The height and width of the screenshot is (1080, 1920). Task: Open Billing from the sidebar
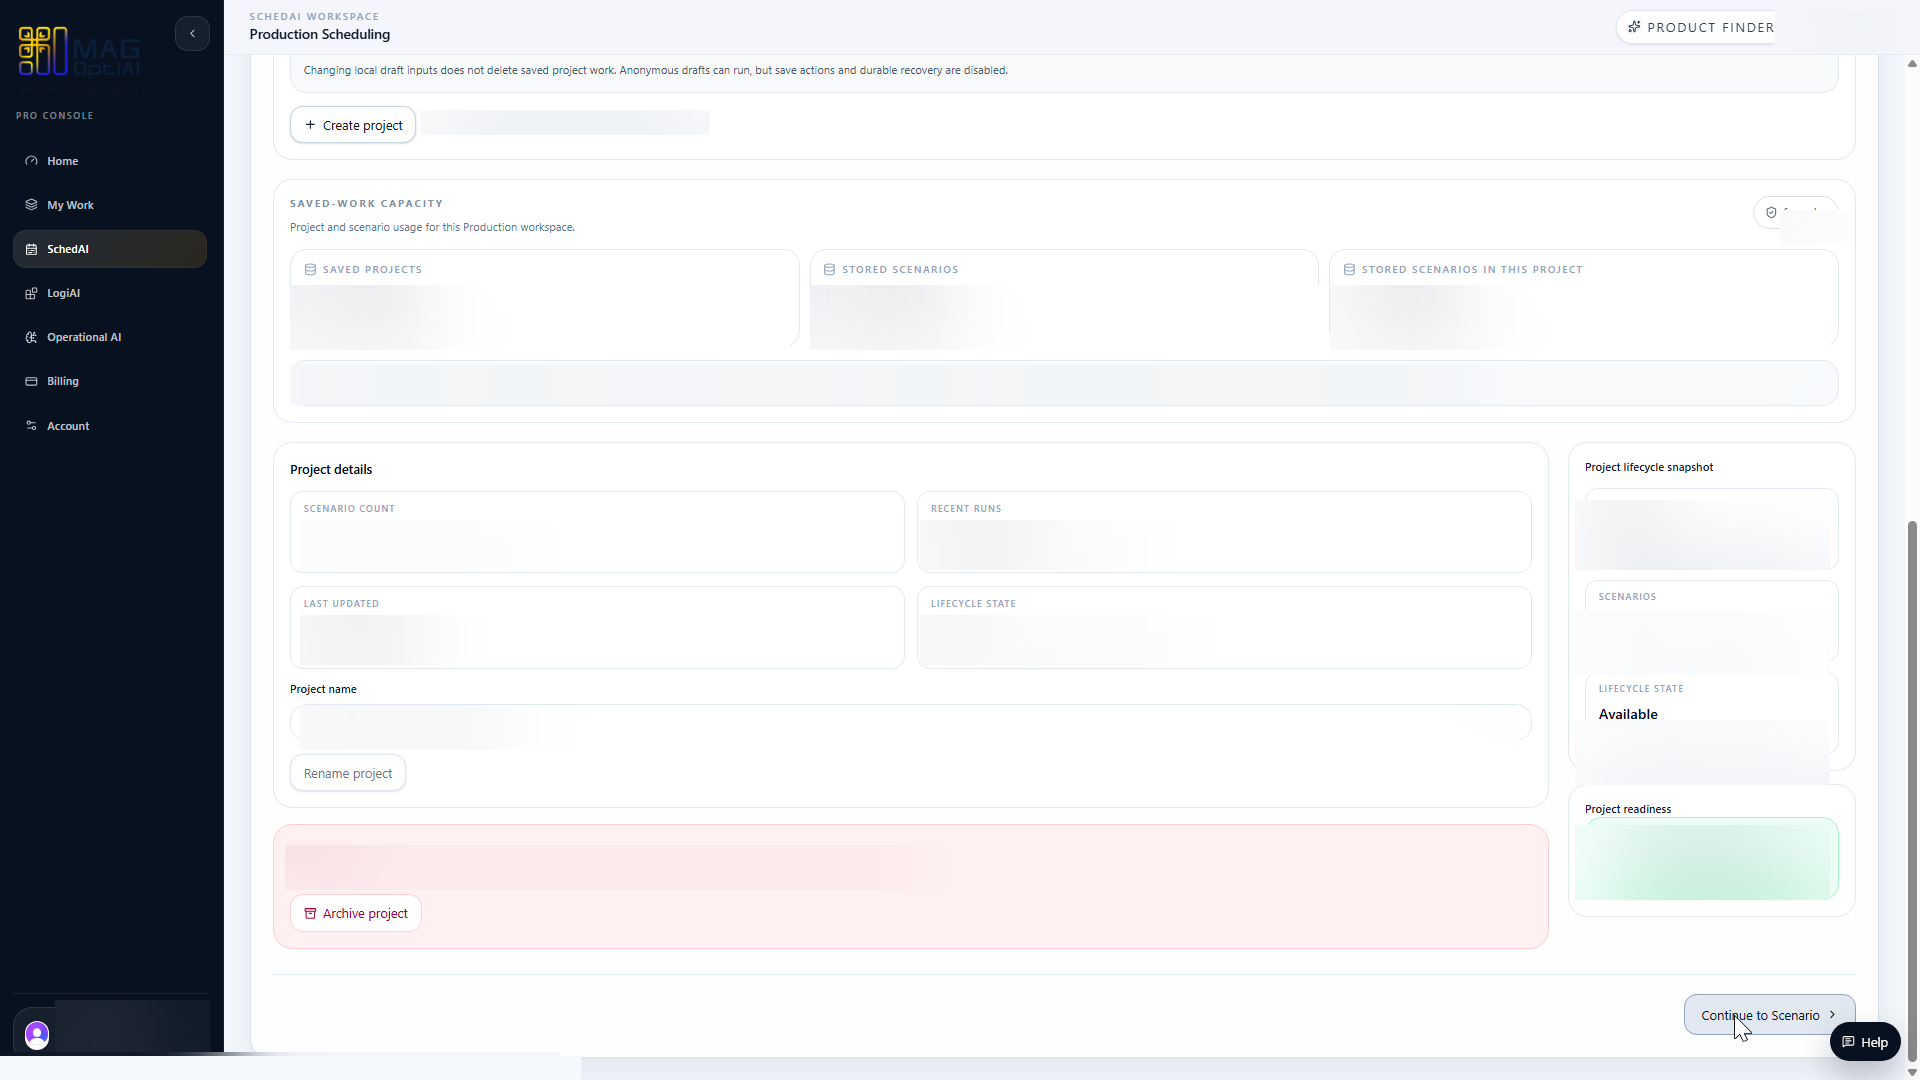click(110, 381)
